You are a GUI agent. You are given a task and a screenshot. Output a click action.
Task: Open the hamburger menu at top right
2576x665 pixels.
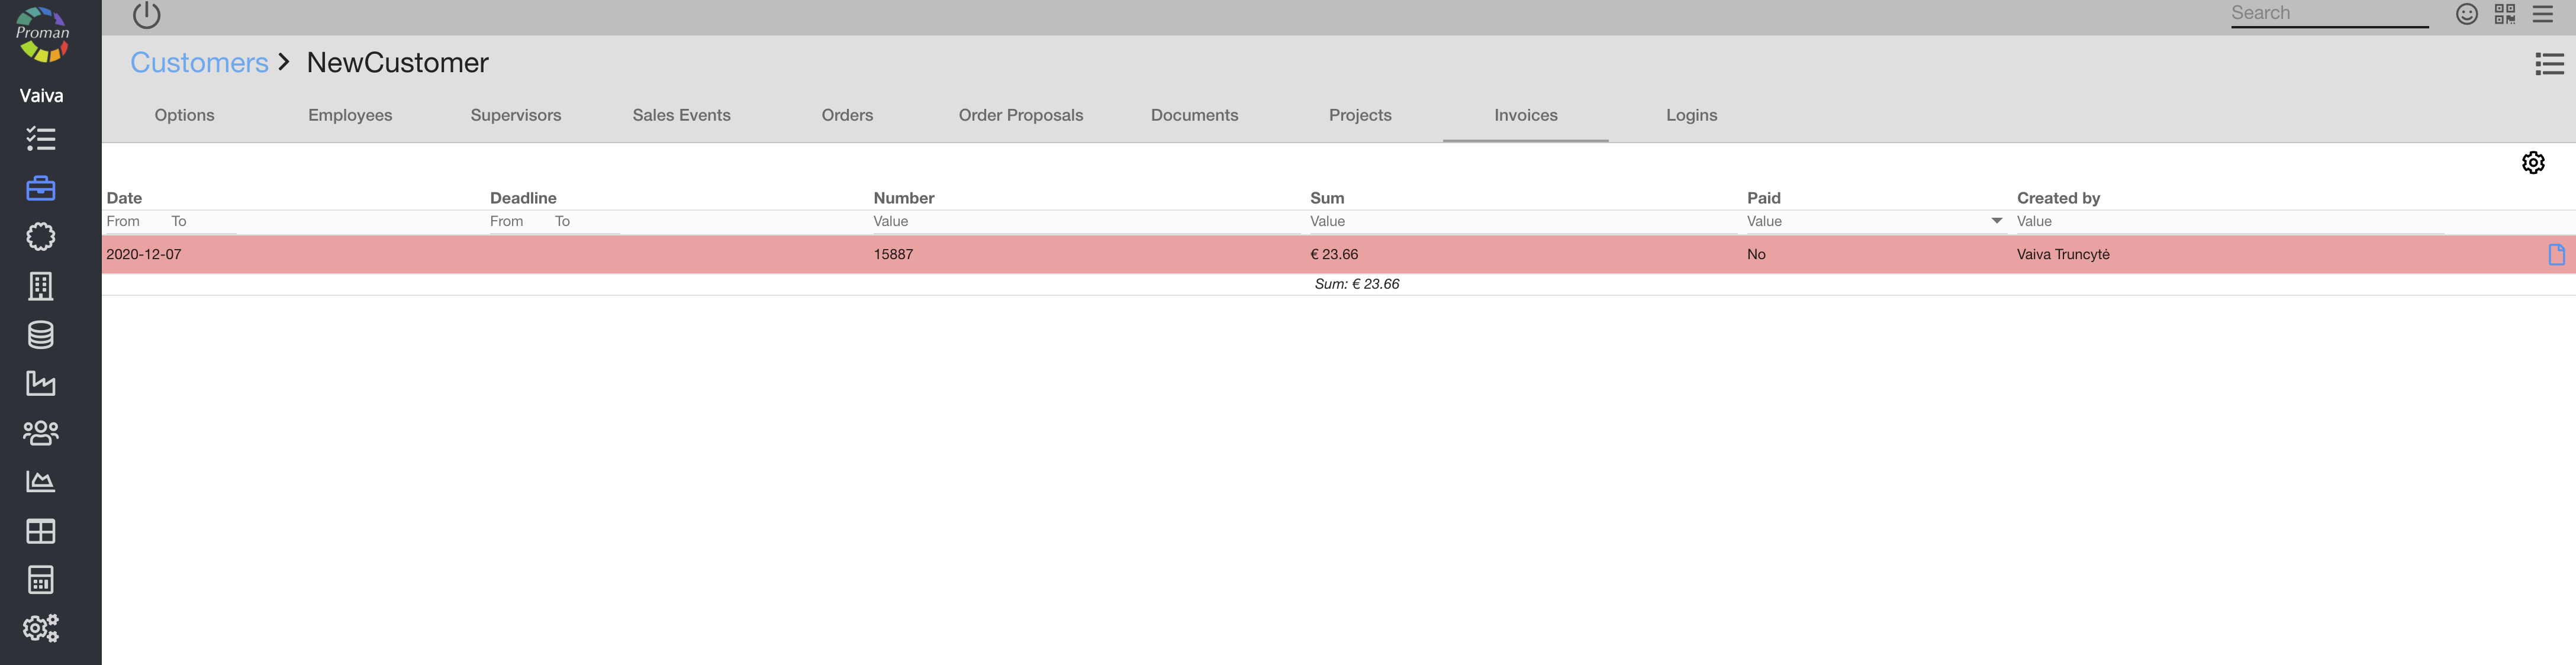click(2542, 14)
